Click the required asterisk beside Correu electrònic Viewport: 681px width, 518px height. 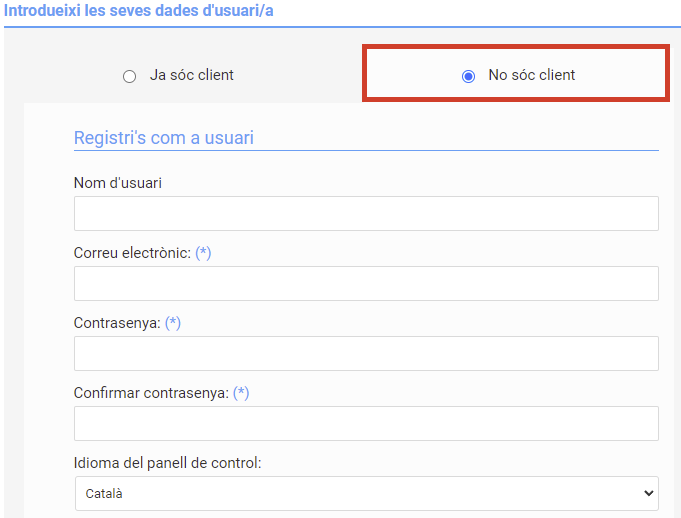coord(203,253)
